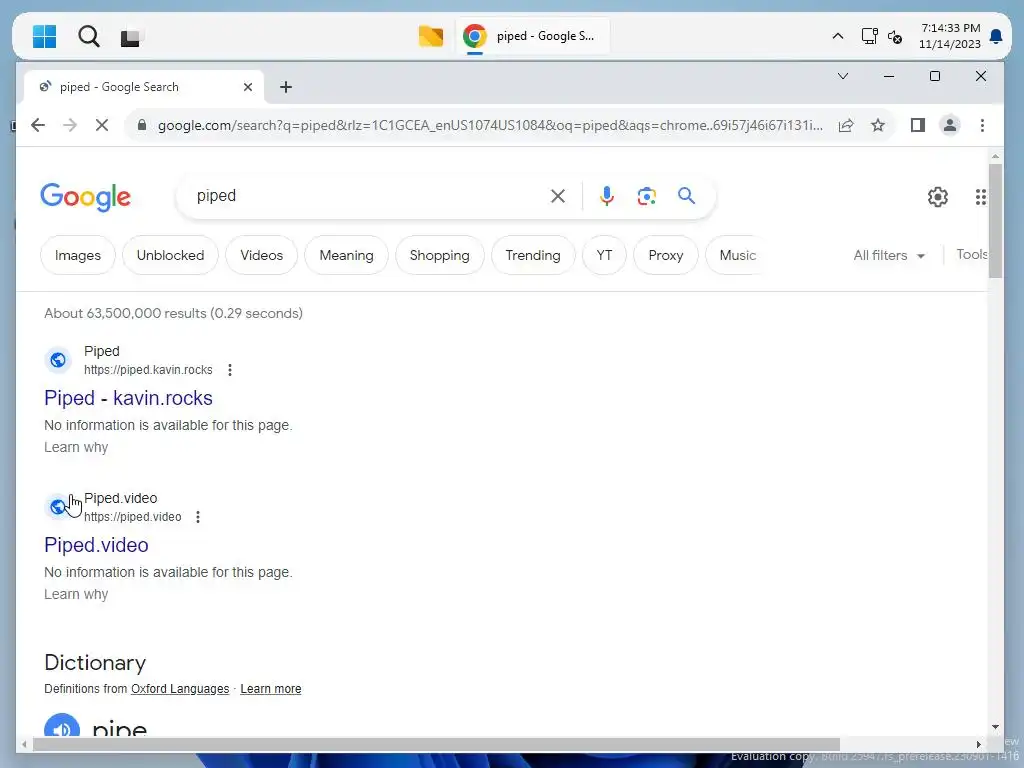Open the Oxford Languages link
1024x768 pixels.
click(x=180, y=689)
